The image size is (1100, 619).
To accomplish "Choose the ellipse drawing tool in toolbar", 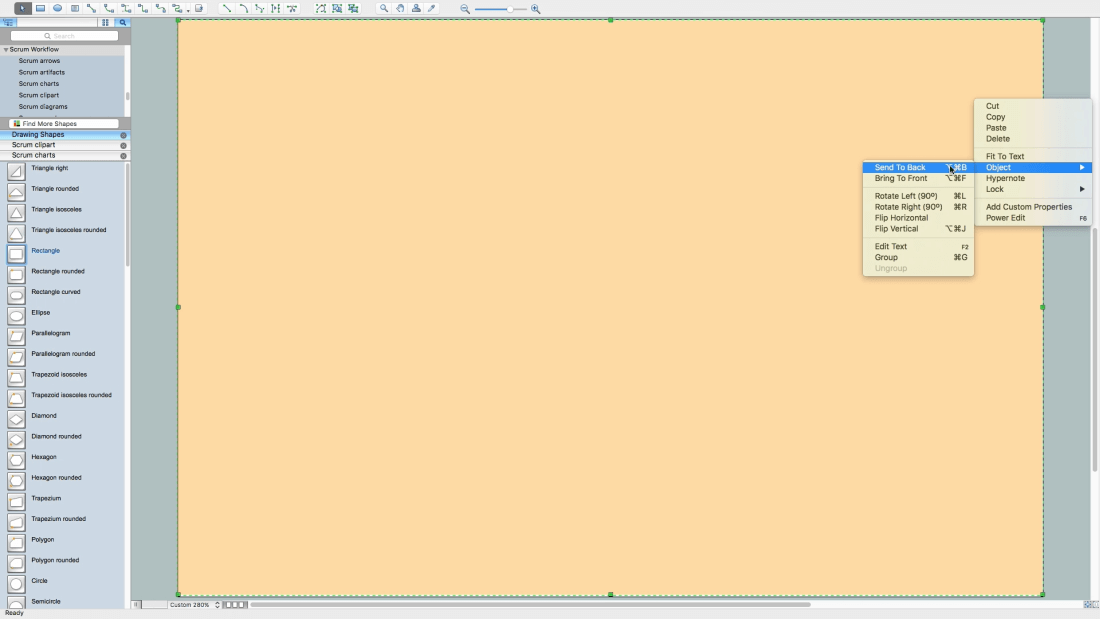I will [x=58, y=8].
